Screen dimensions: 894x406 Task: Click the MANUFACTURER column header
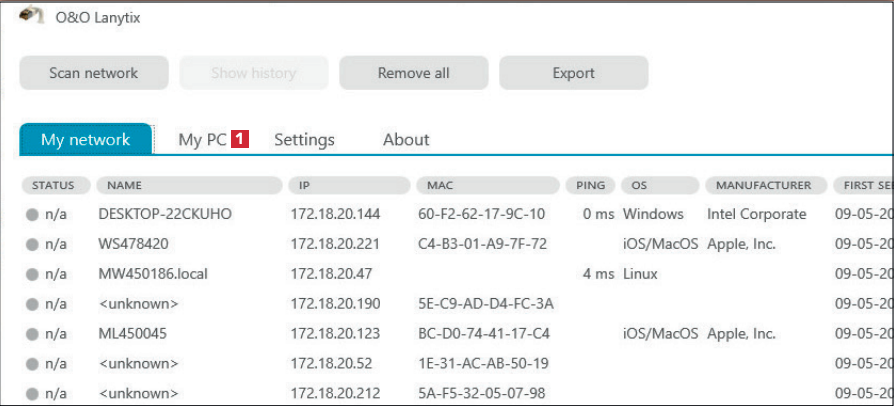tap(765, 185)
